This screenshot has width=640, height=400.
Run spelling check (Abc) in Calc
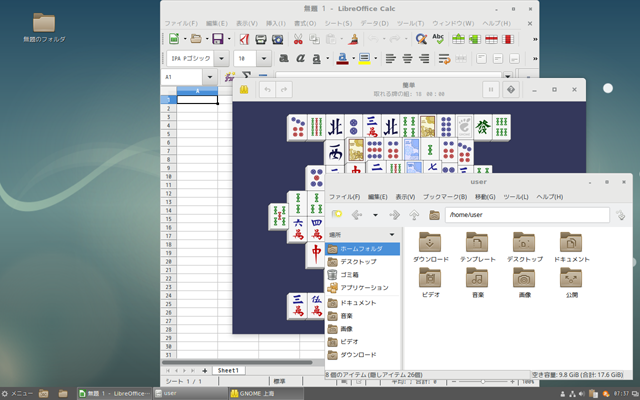click(438, 39)
